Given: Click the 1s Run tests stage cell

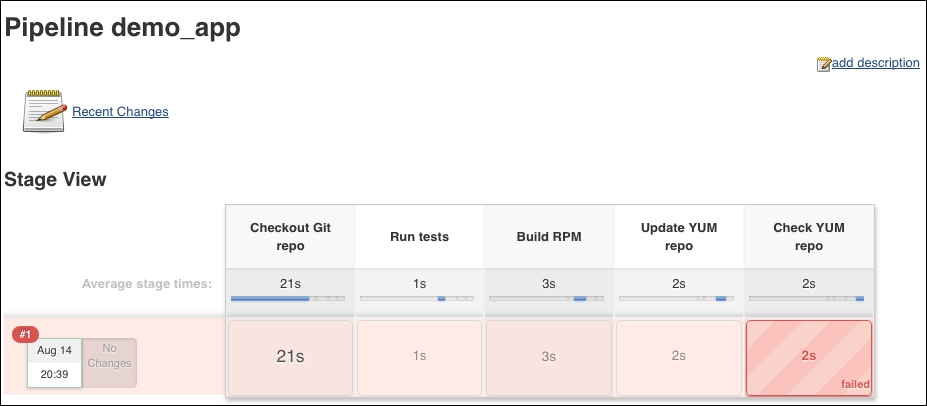Looking at the screenshot, I should click(x=419, y=358).
